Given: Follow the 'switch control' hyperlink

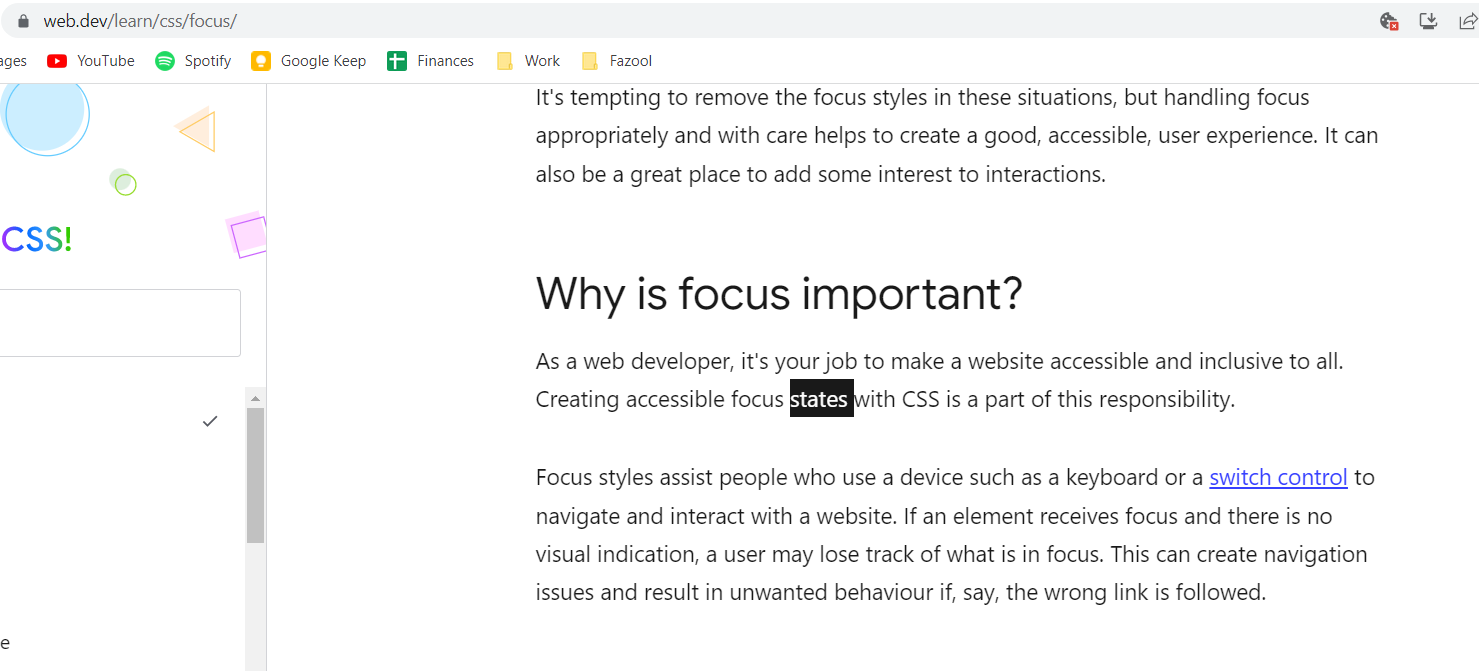Looking at the screenshot, I should click(1278, 477).
